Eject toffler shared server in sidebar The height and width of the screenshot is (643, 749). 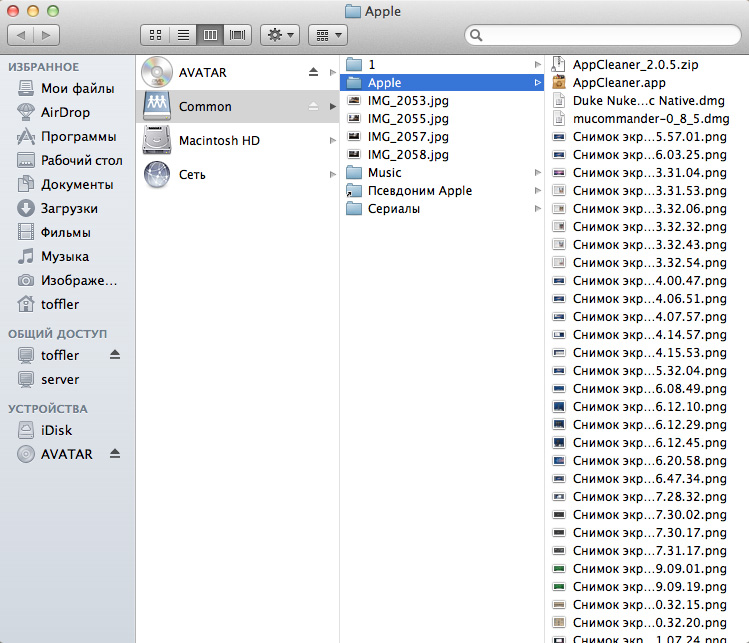click(114, 355)
